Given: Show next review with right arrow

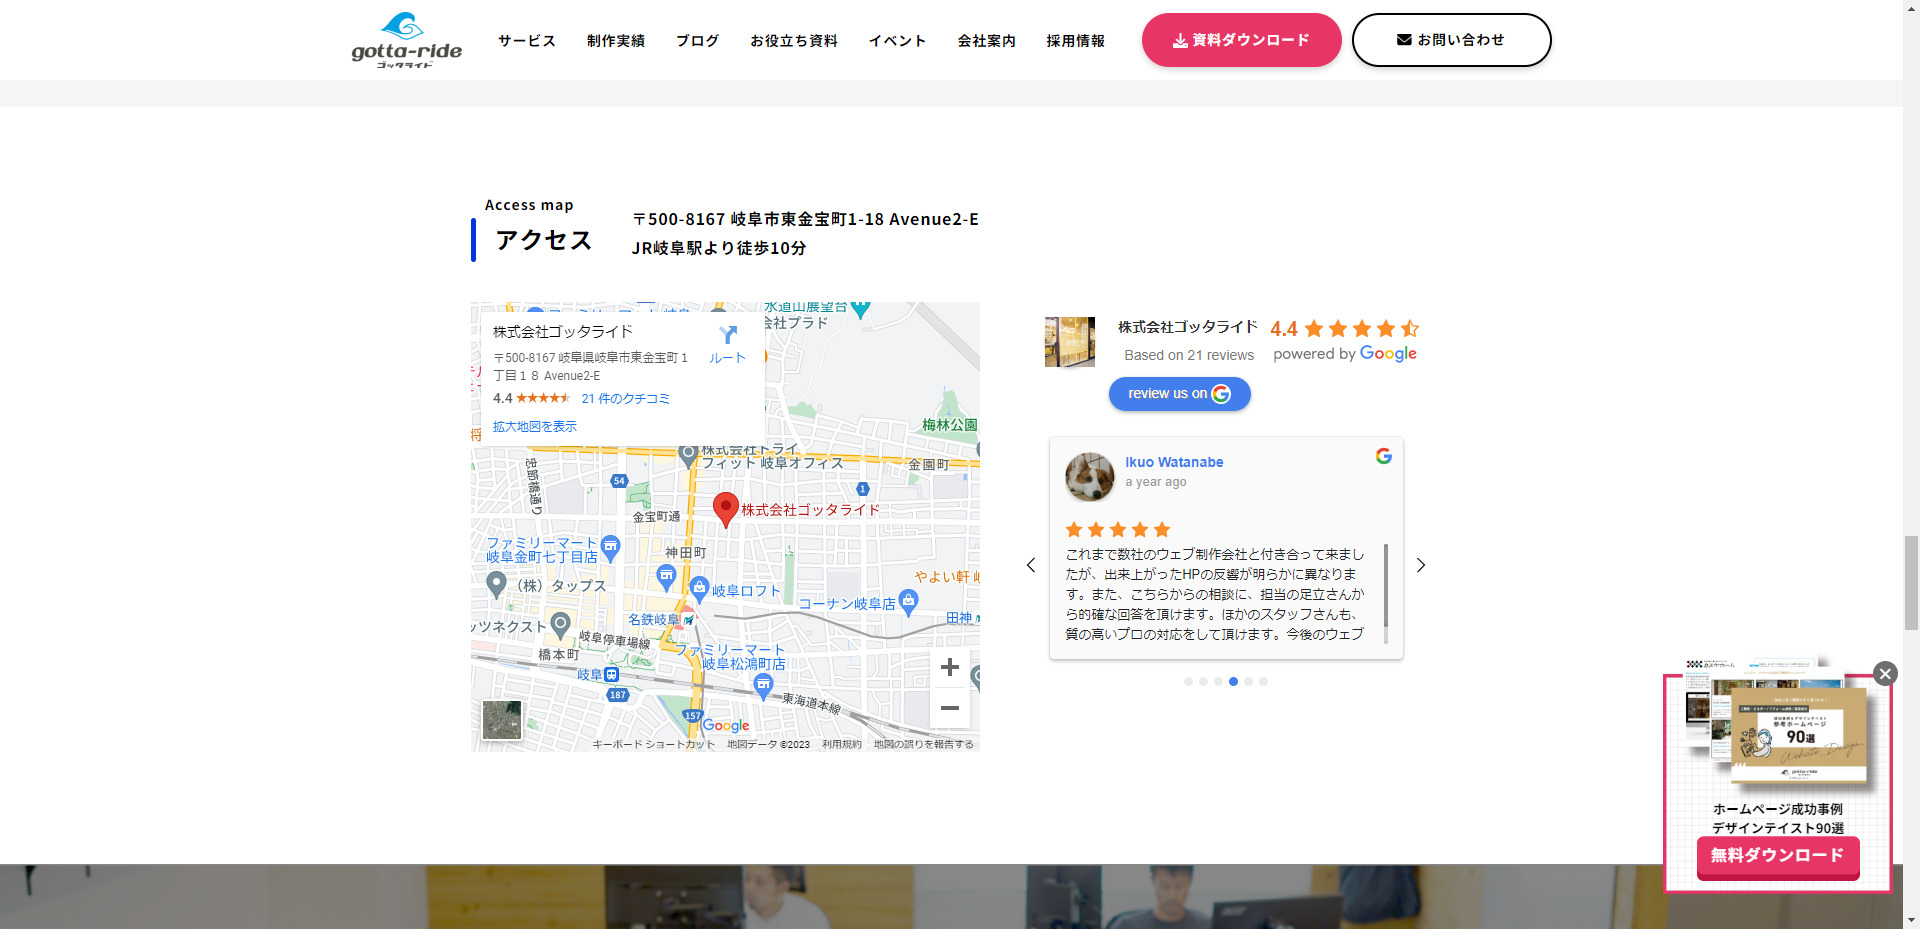Looking at the screenshot, I should pos(1420,566).
